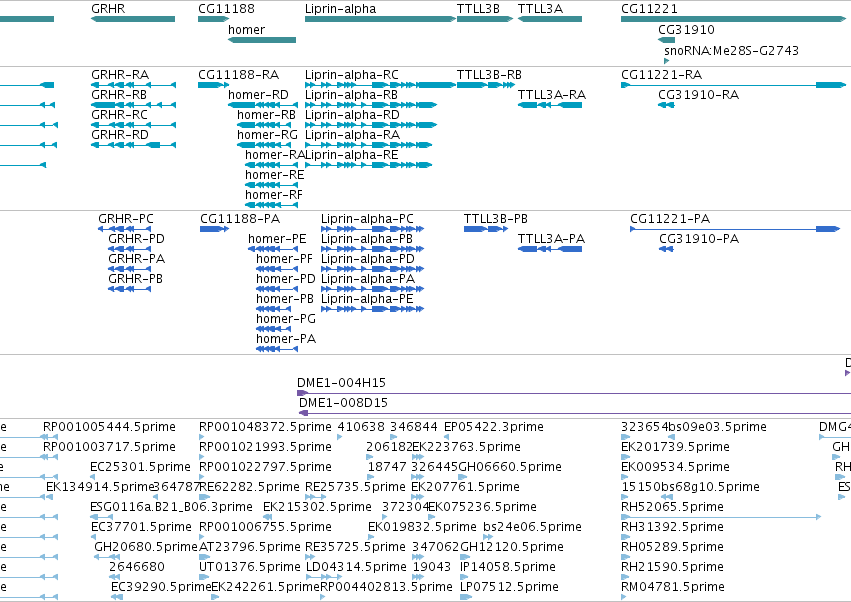Click the CG11188 gene glyph
This screenshot has width=851, height=602.
213,19
